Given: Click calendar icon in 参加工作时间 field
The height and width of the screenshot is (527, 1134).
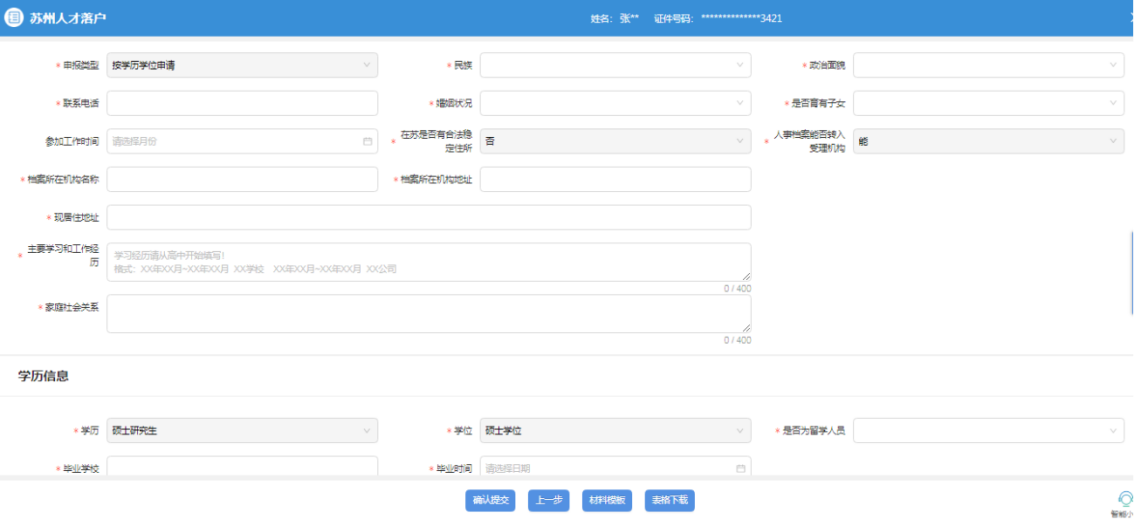Looking at the screenshot, I should [x=367, y=142].
